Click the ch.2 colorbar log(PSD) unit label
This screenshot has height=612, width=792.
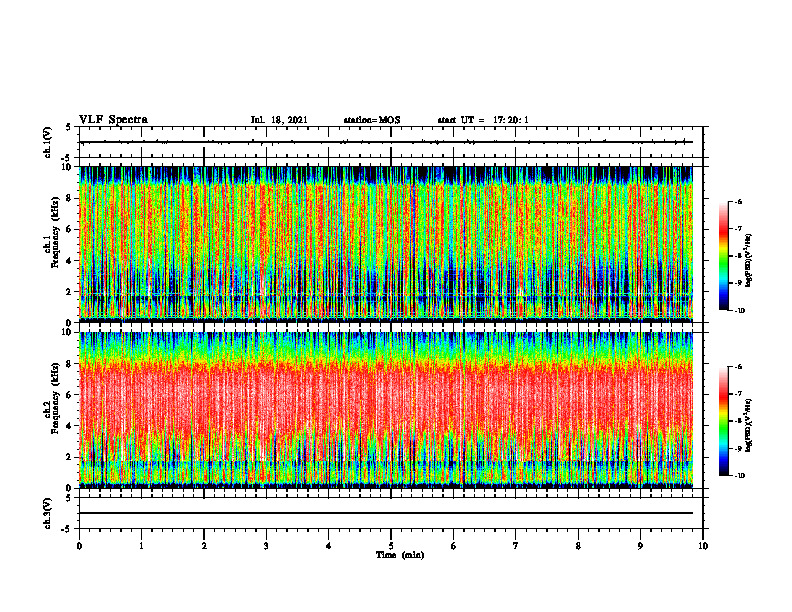(749, 425)
